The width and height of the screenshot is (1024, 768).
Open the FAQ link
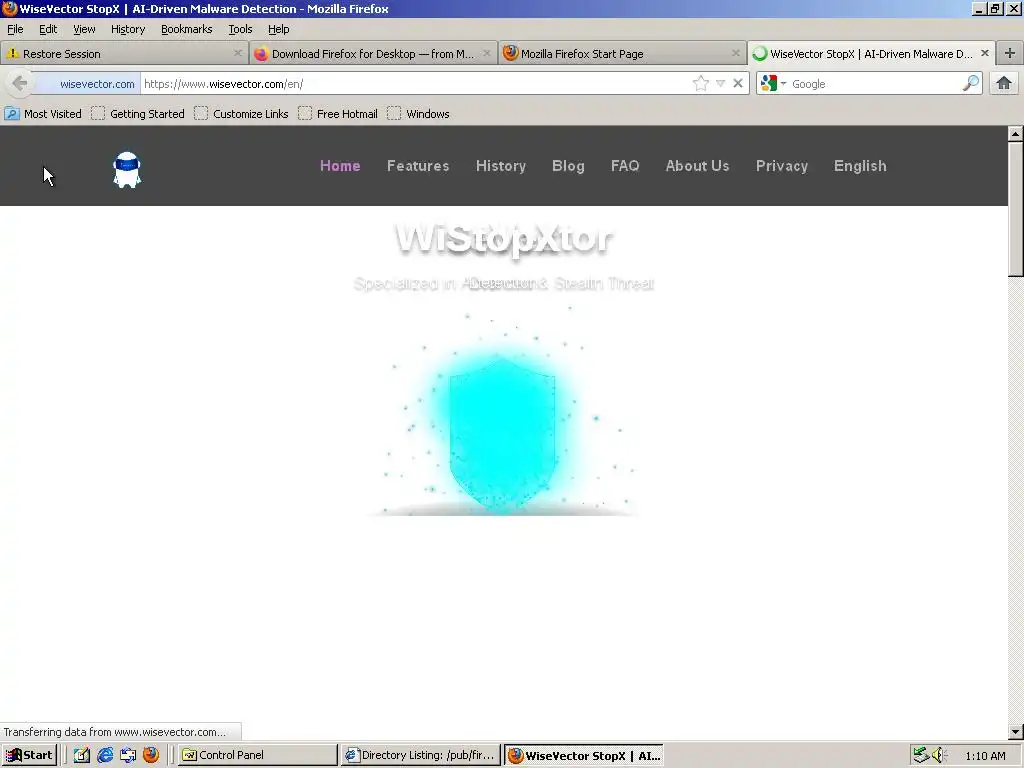[x=625, y=166]
